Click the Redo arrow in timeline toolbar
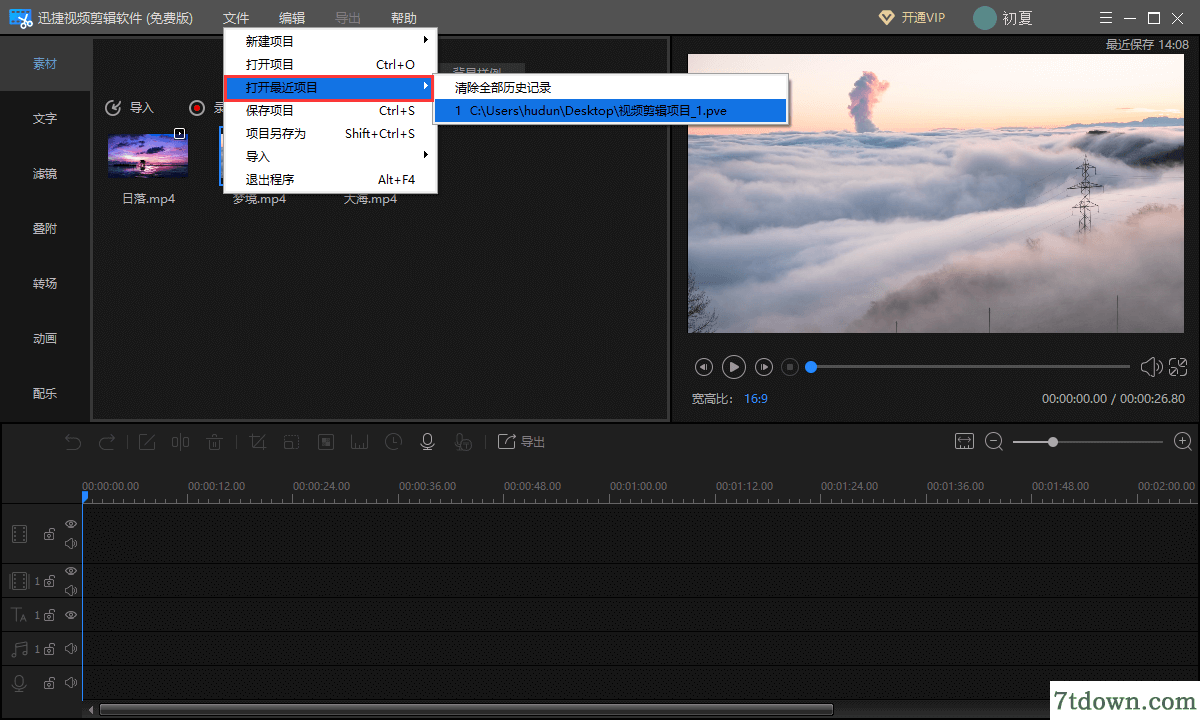 click(x=107, y=442)
